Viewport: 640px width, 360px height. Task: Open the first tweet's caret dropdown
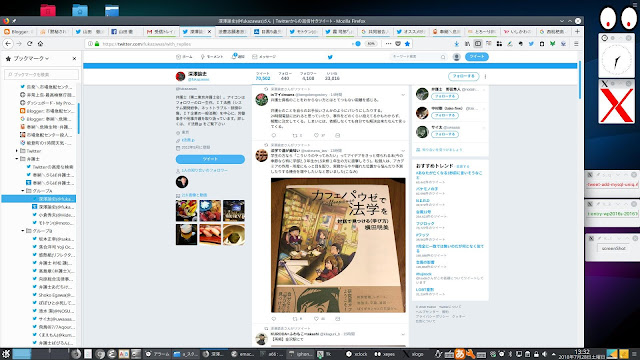(403, 95)
